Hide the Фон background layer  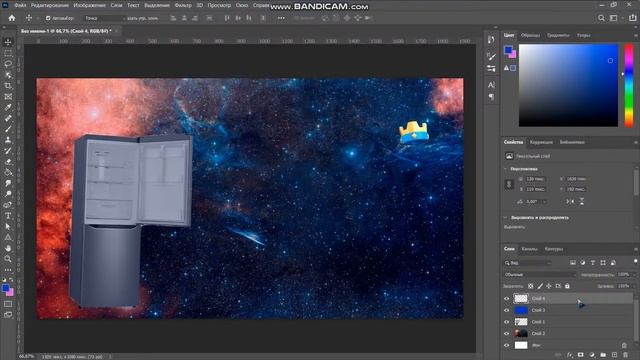point(507,345)
